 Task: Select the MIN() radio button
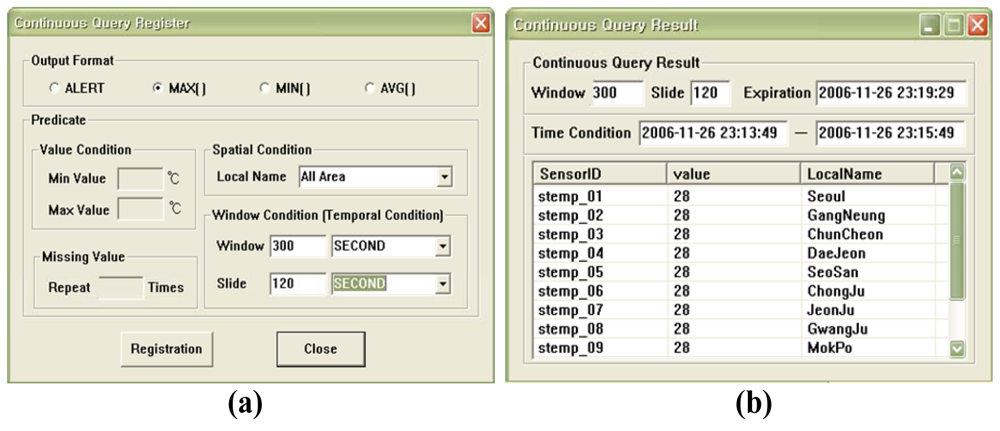tap(264, 88)
